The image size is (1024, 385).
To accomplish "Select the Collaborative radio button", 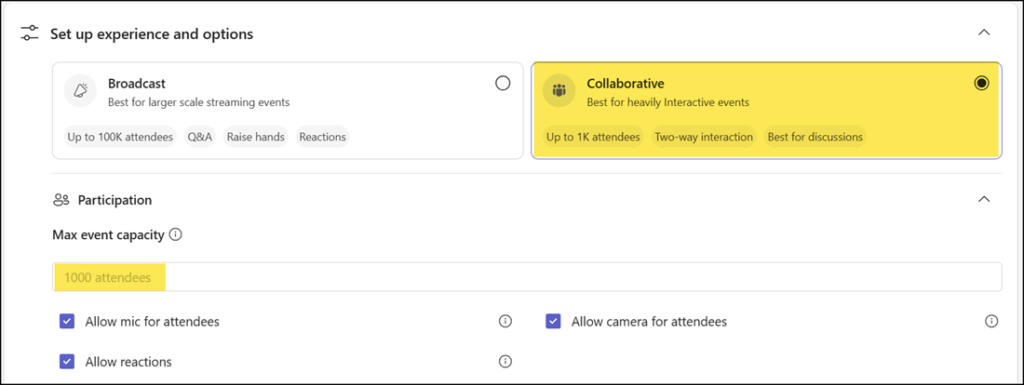I will pos(982,83).
